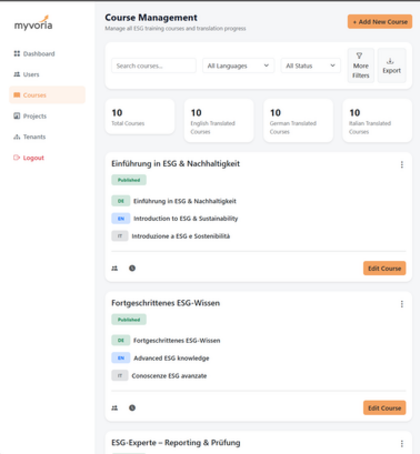Open three-dot menu for ESG-Experte course

coord(402,443)
